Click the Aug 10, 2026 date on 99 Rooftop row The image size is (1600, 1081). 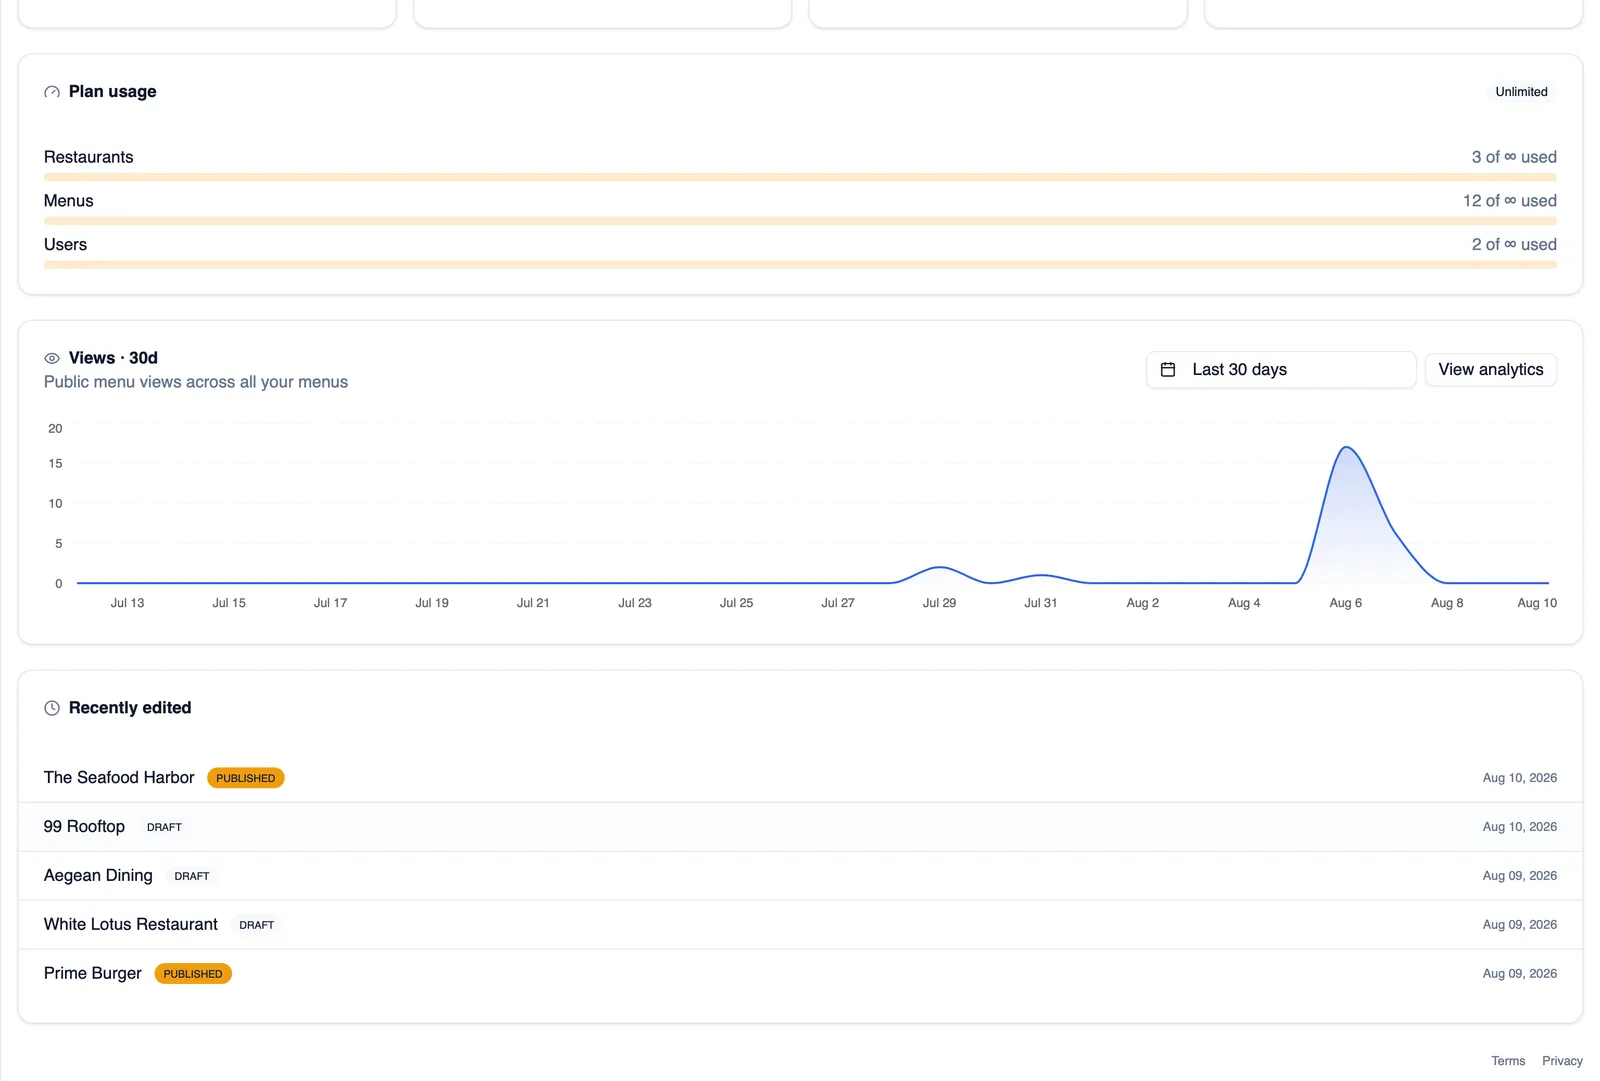[x=1519, y=827]
